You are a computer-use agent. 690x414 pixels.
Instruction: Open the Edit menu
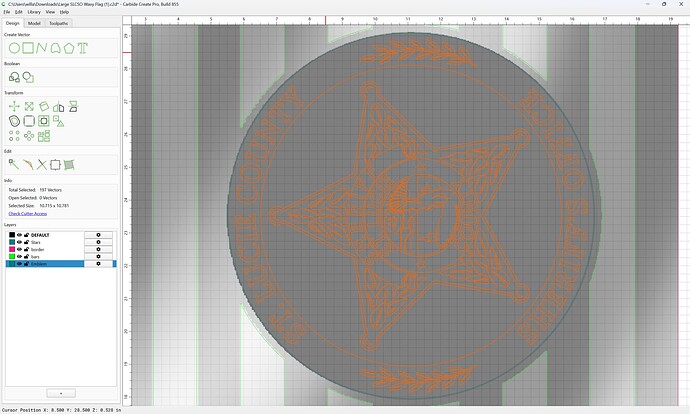click(x=18, y=12)
